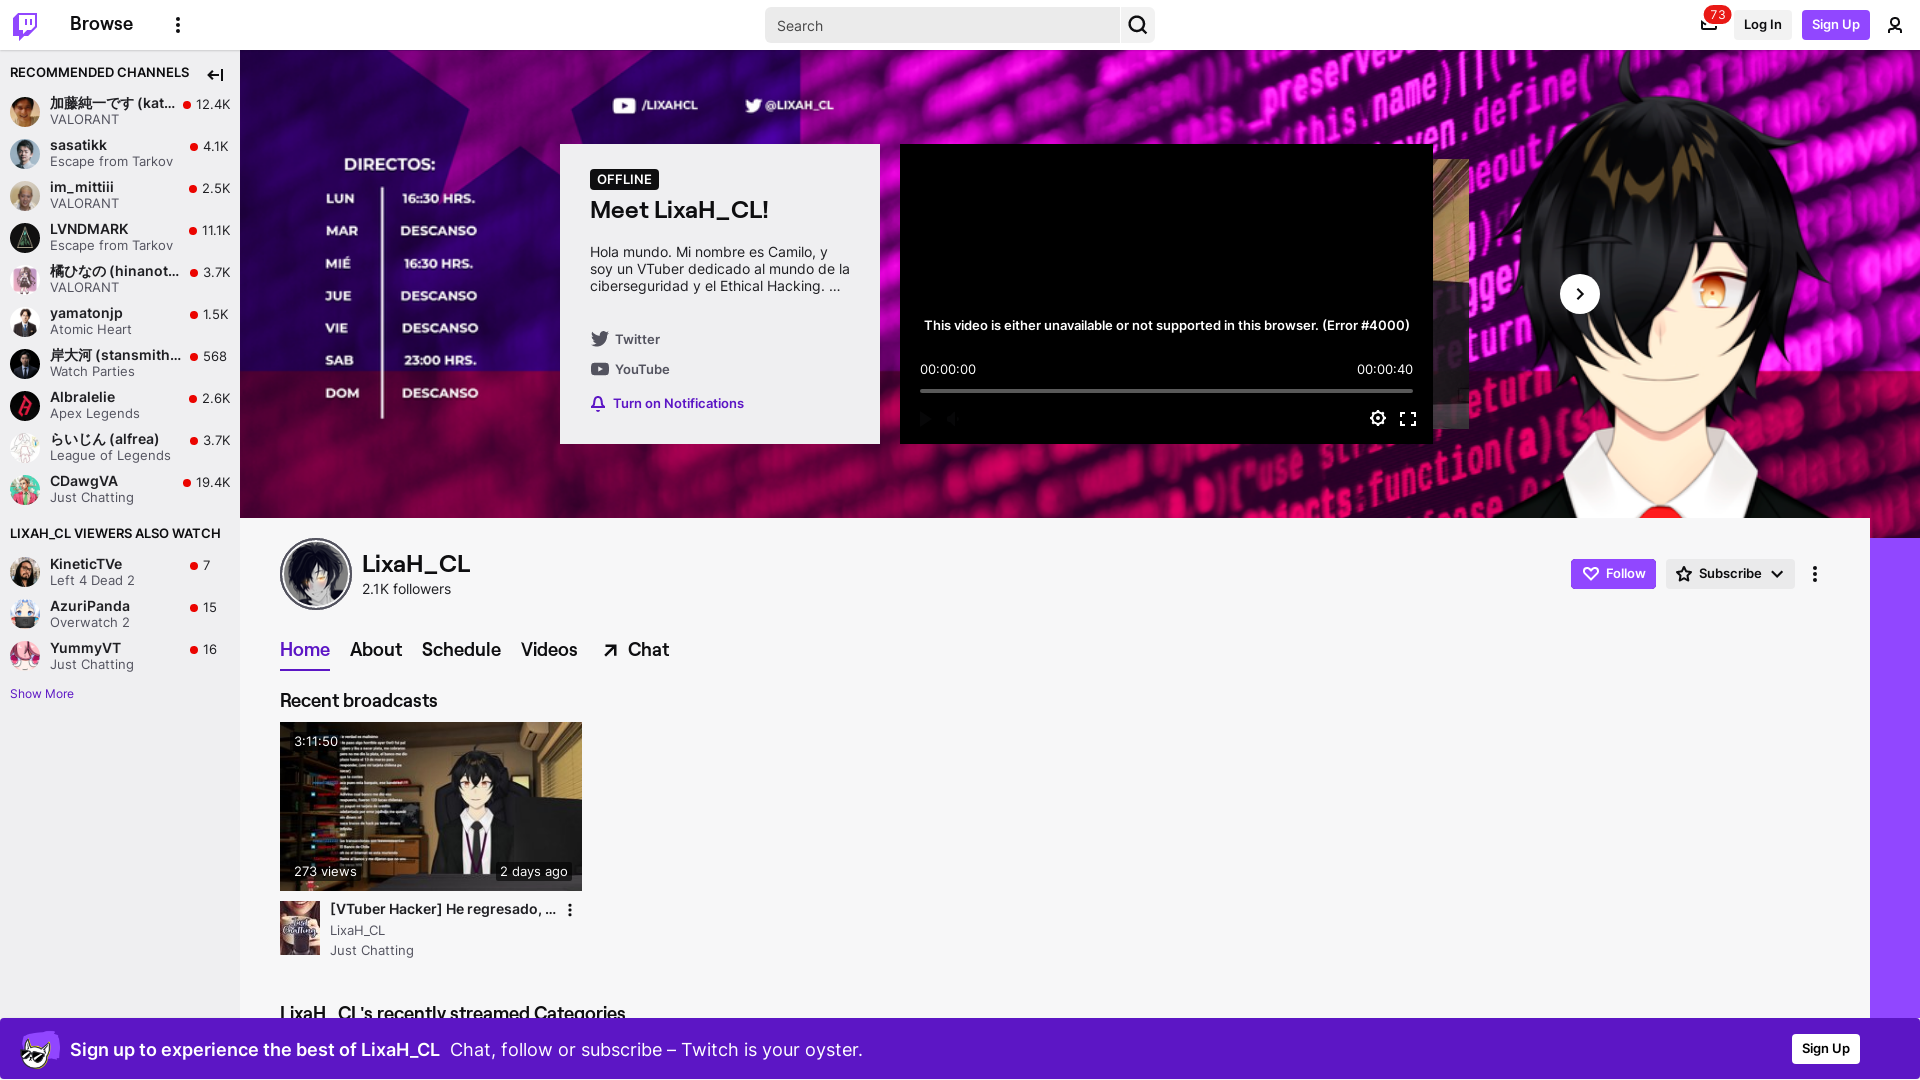Open the broadcast video options menu

[x=570, y=910]
